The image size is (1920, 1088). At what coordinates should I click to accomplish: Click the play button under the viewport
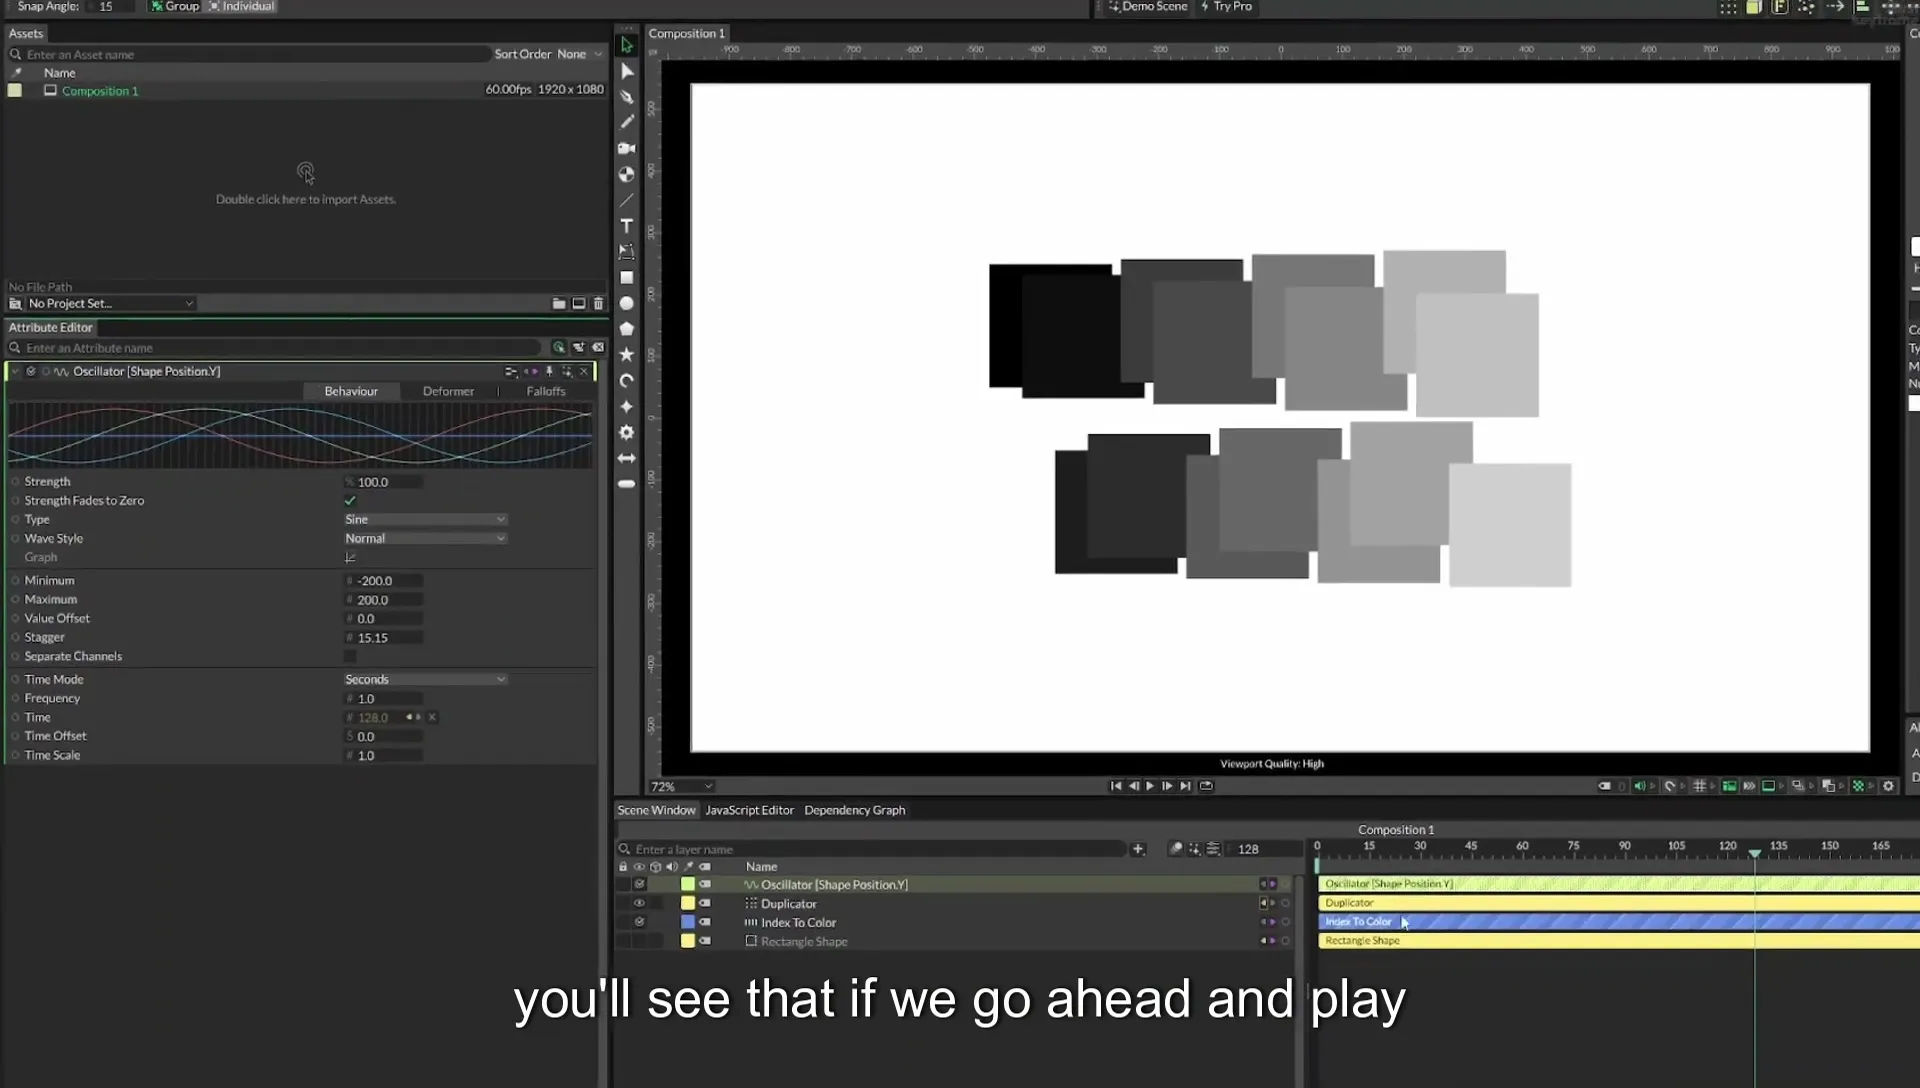1150,787
